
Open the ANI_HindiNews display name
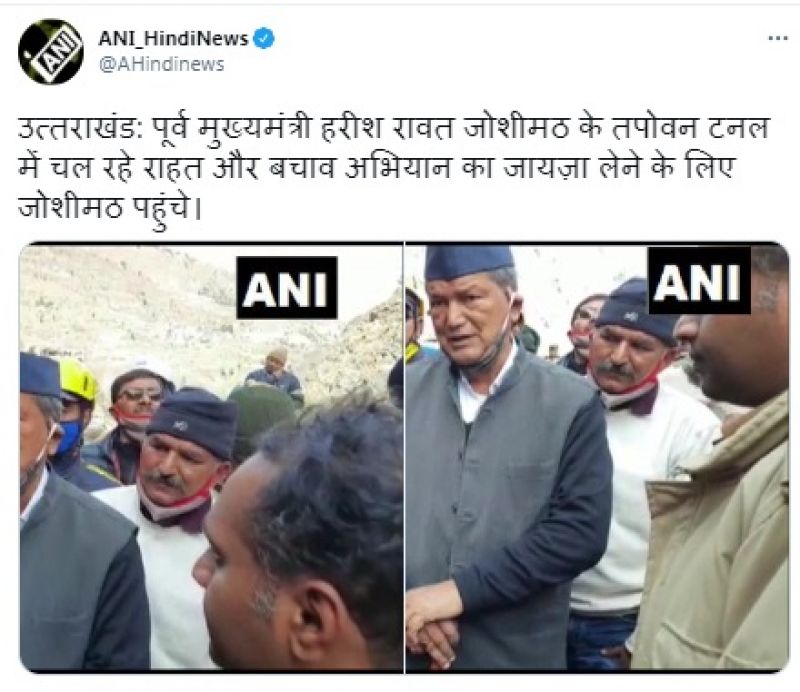[173, 38]
